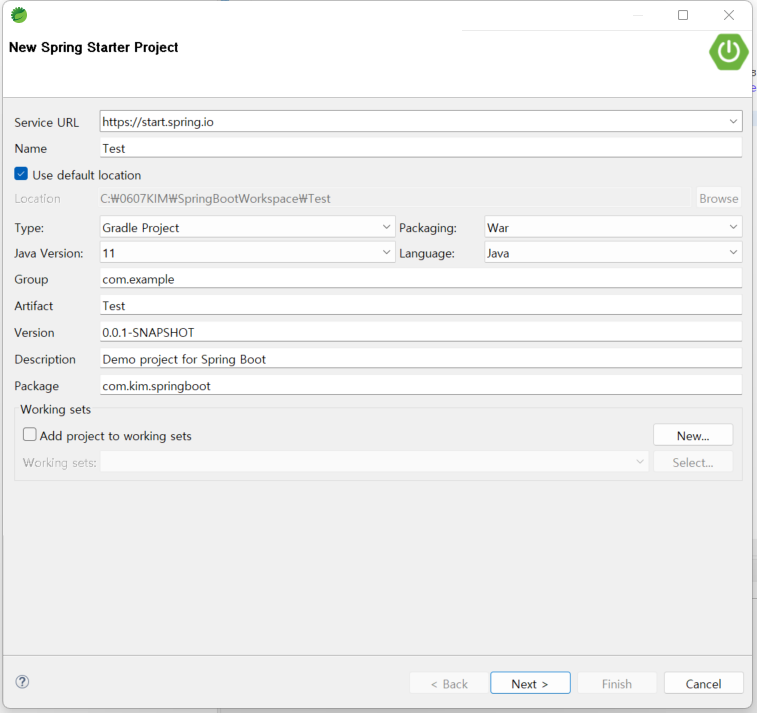Screen dimensions: 757x713
Task: Open the Packaging dropdown showing War
Action: point(613,227)
